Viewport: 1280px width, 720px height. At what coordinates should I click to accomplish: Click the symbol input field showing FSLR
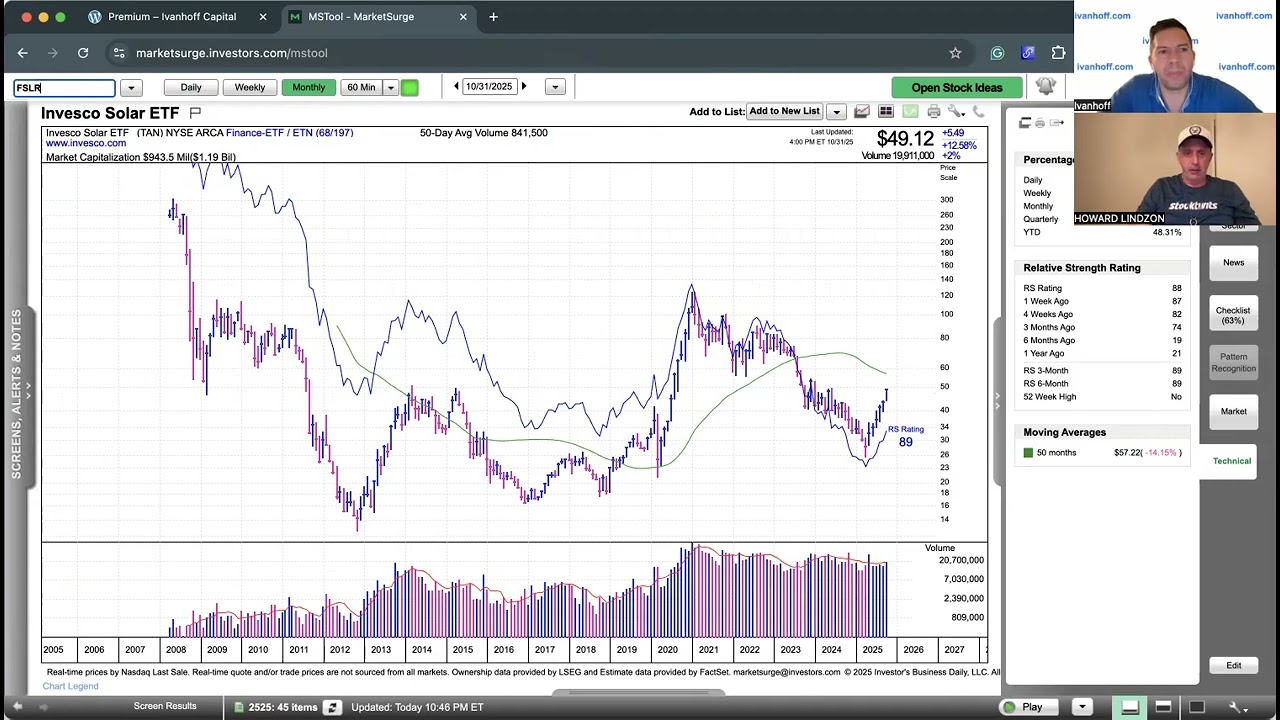coord(64,88)
